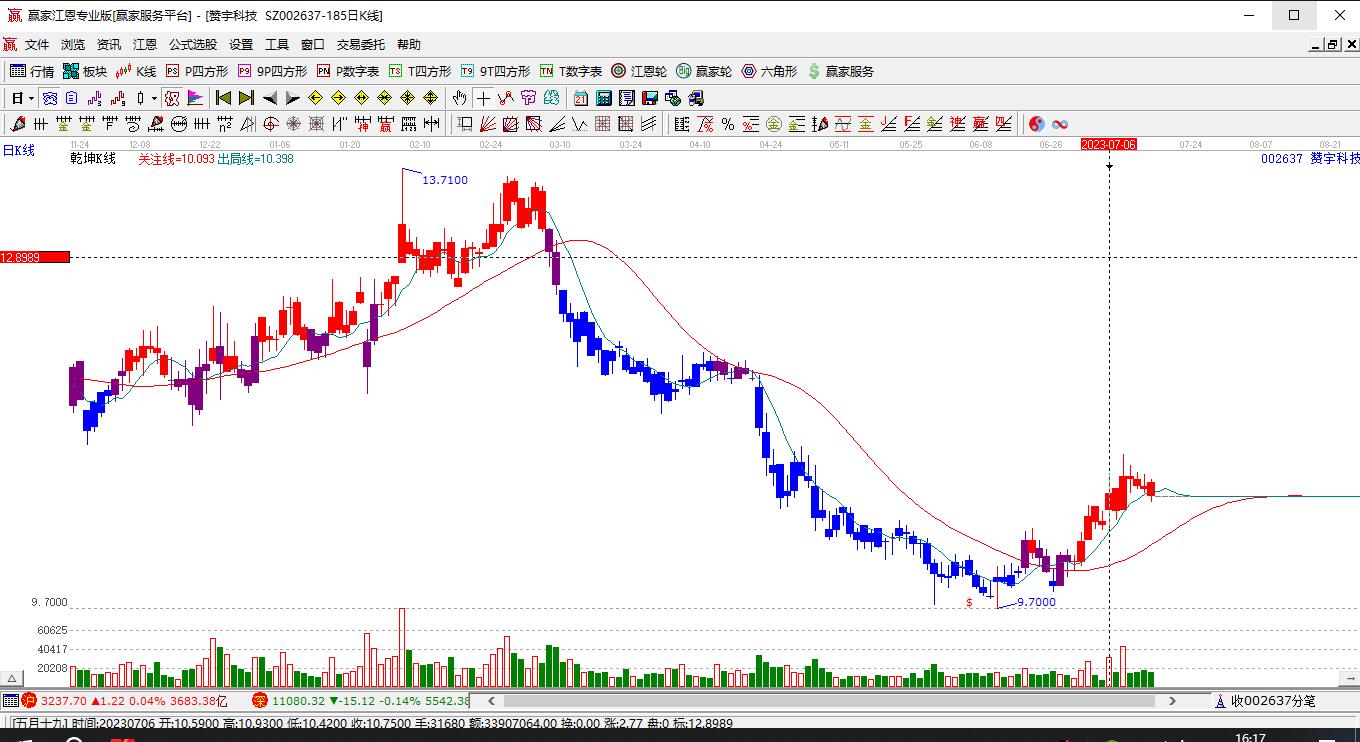The width and height of the screenshot is (1360, 742).
Task: Open the 设置 menu
Action: coord(241,45)
